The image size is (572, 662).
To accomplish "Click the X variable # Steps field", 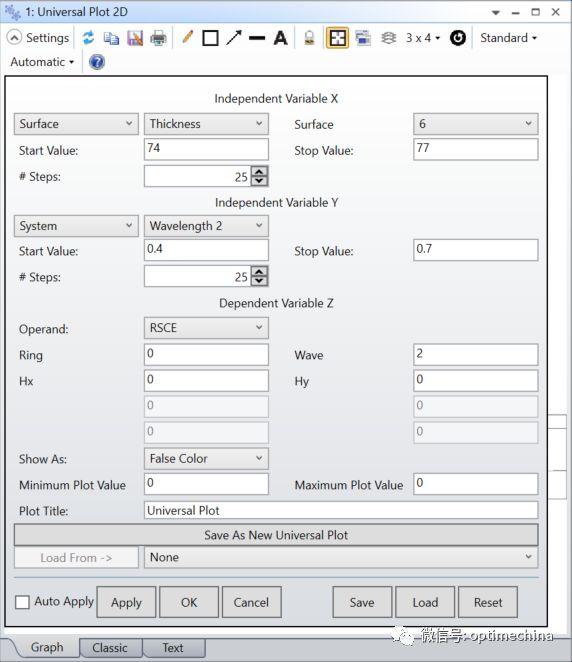I will (198, 176).
